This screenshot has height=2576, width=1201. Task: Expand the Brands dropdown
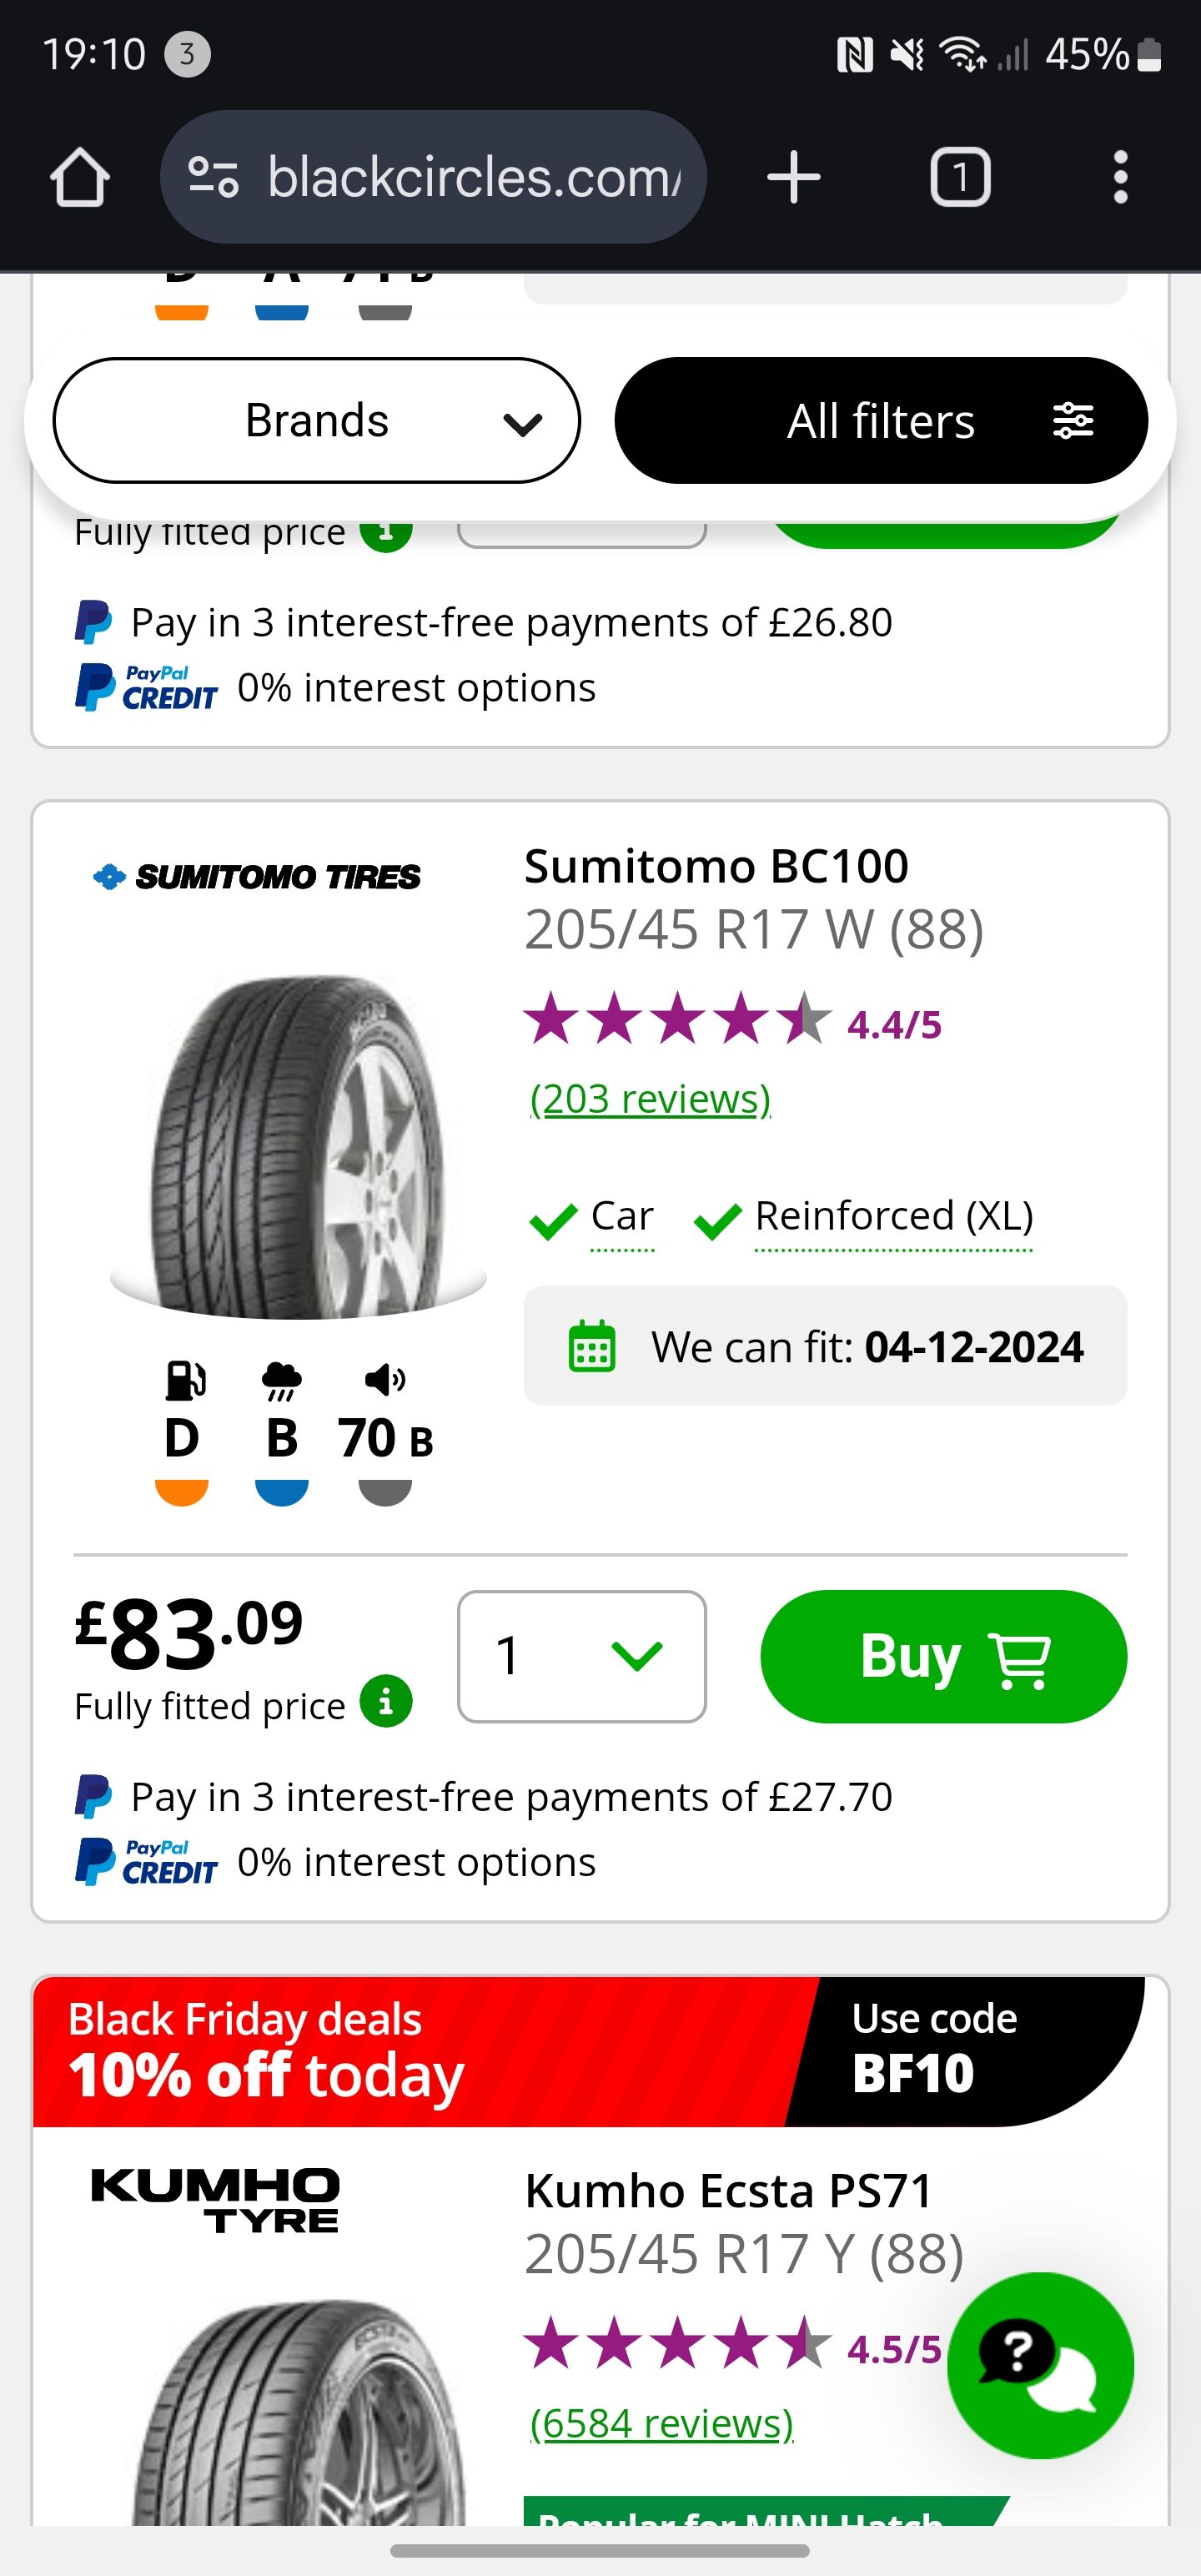click(x=316, y=421)
